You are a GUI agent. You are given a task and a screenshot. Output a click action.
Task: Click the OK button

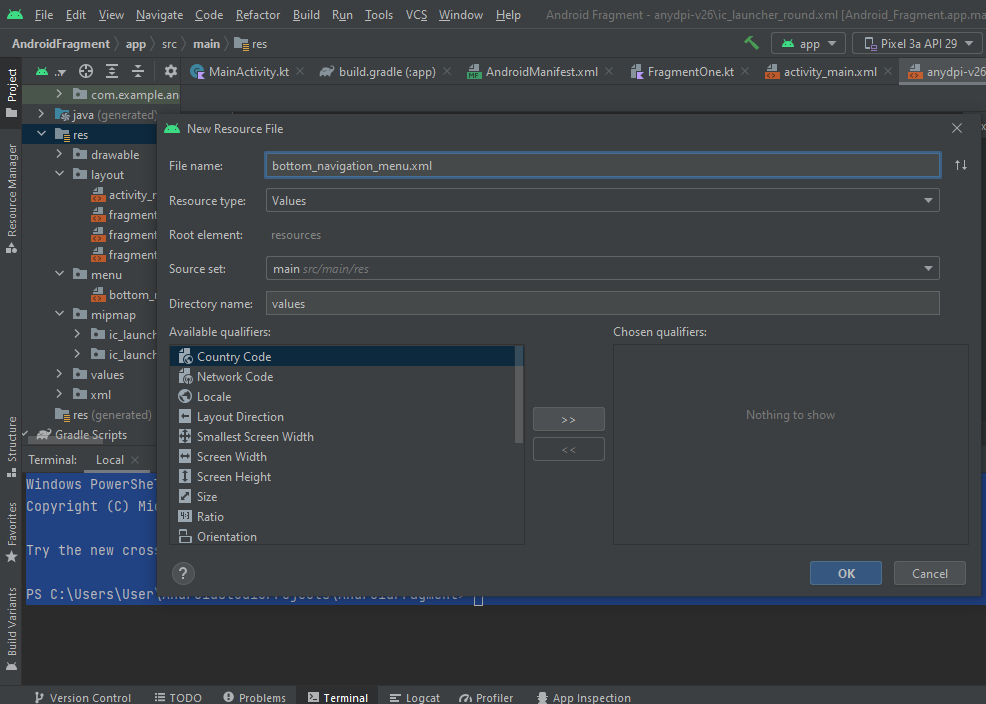(x=845, y=573)
